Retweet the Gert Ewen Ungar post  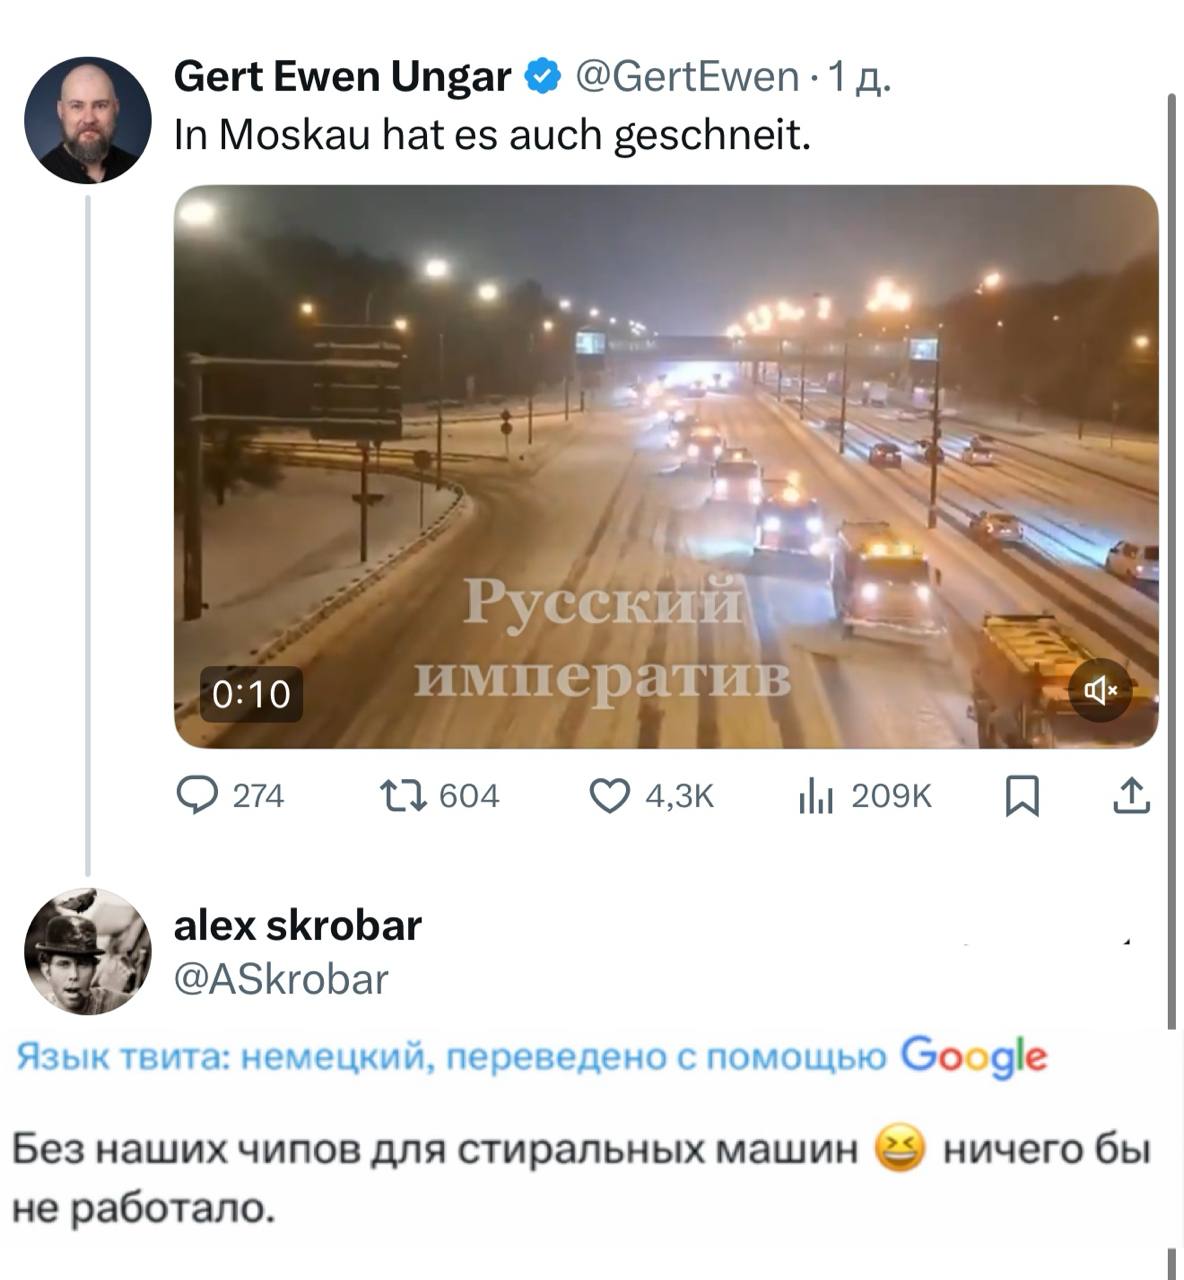tap(404, 796)
